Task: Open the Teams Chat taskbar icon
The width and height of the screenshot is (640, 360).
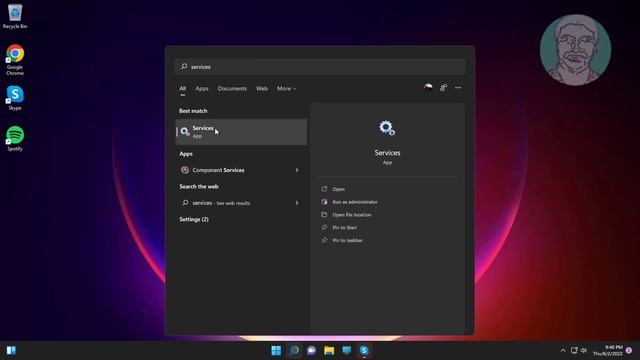Action: coord(311,350)
